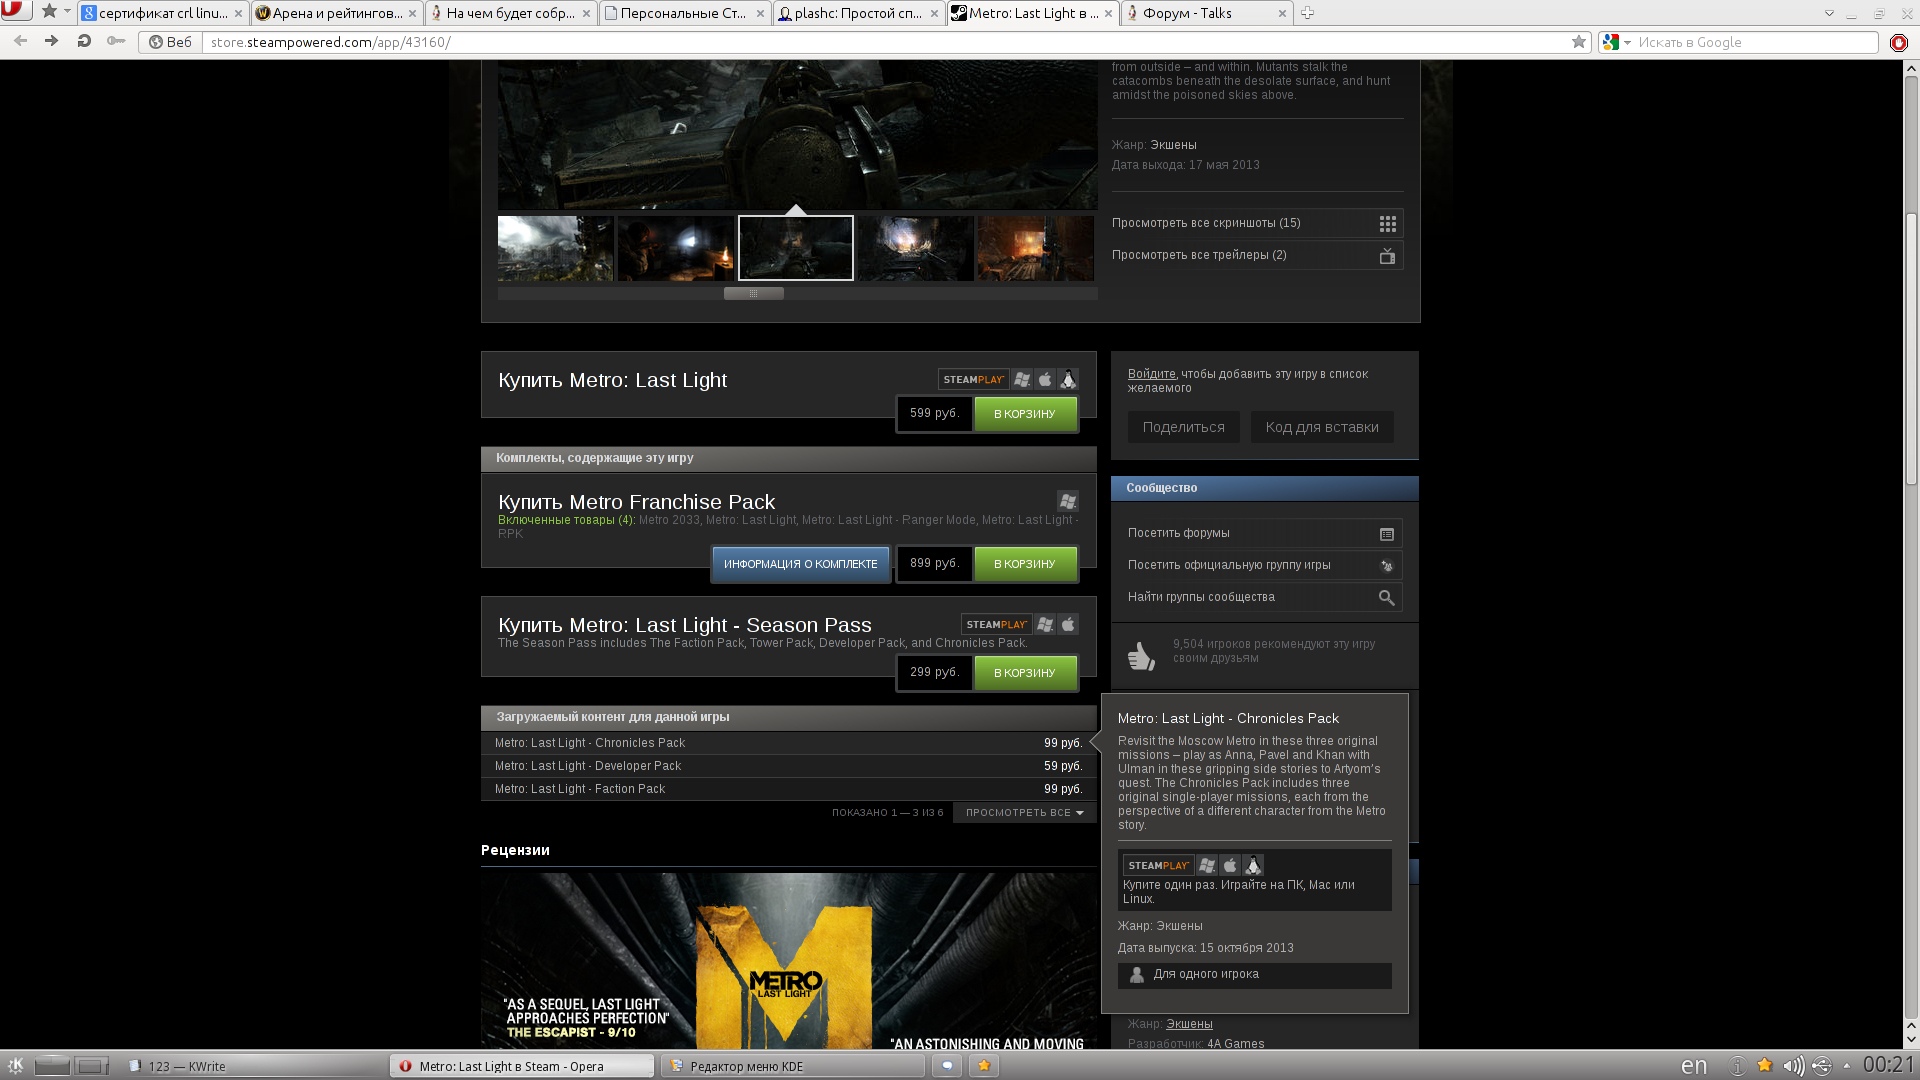The image size is (1920, 1080).
Task: Open the bookmarks star menu near tabs
Action: [55, 12]
